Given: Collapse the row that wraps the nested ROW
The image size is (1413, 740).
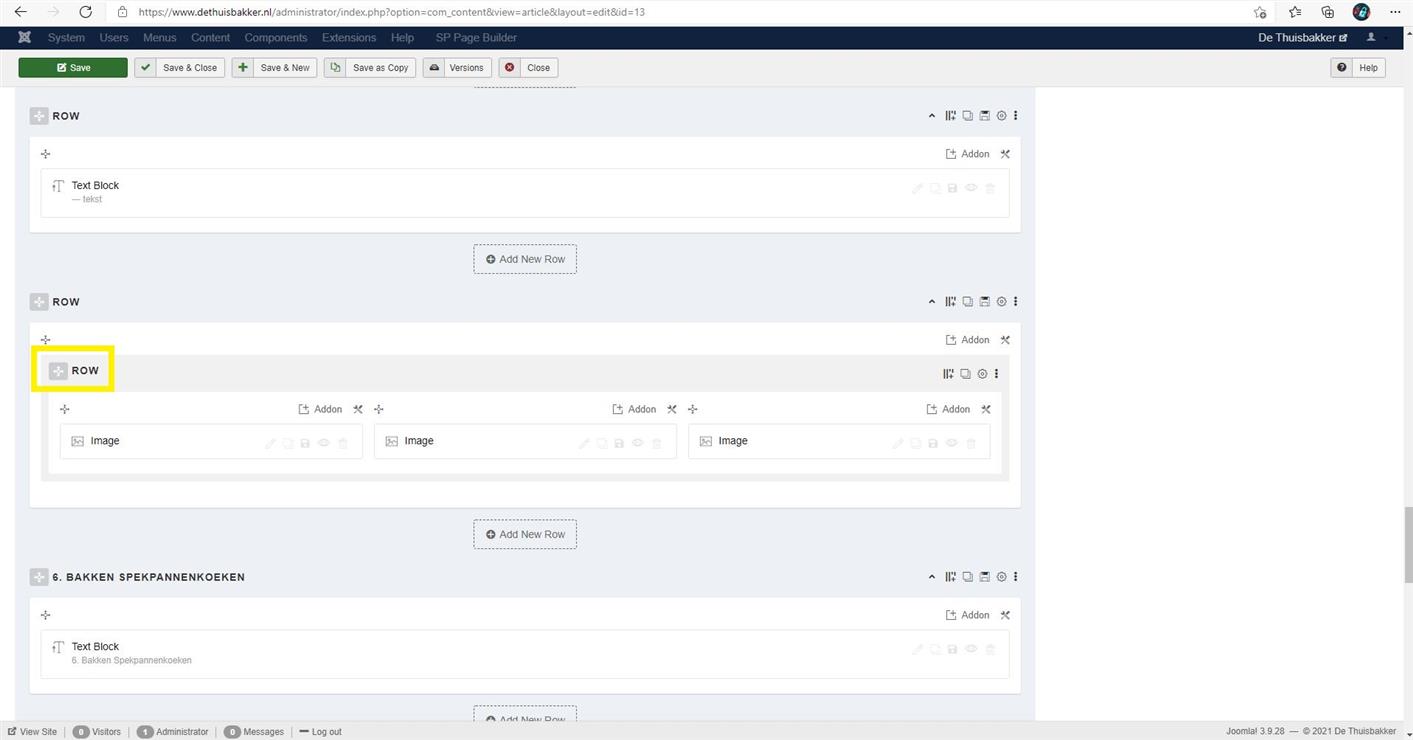Looking at the screenshot, I should pyautogui.click(x=932, y=302).
